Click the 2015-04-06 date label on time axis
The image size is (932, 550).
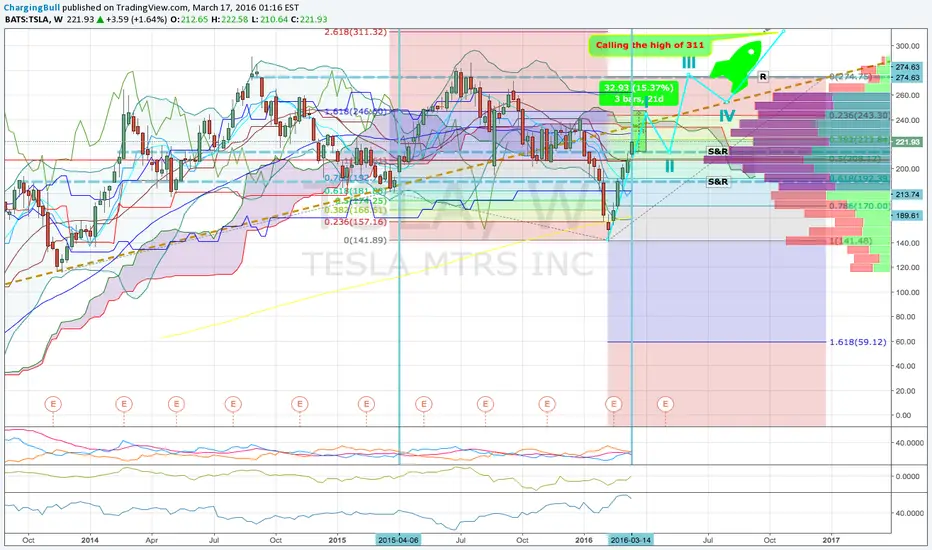pos(398,540)
